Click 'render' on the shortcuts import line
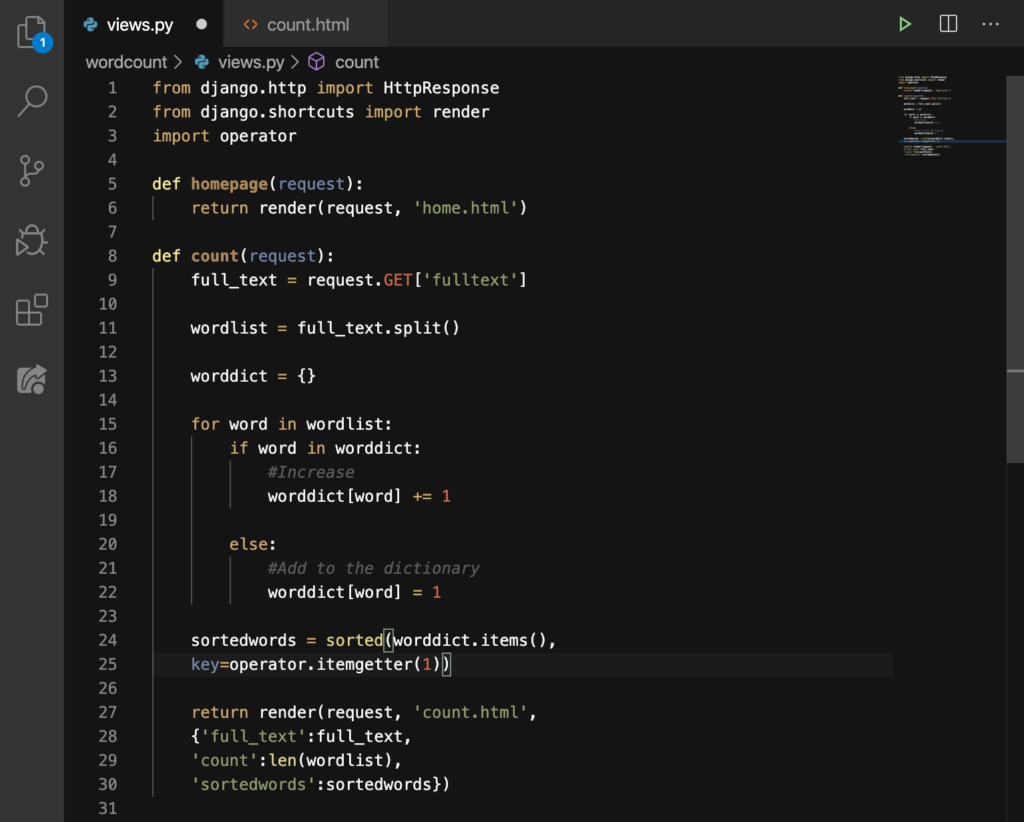The width and height of the screenshot is (1024, 822). click(x=460, y=112)
